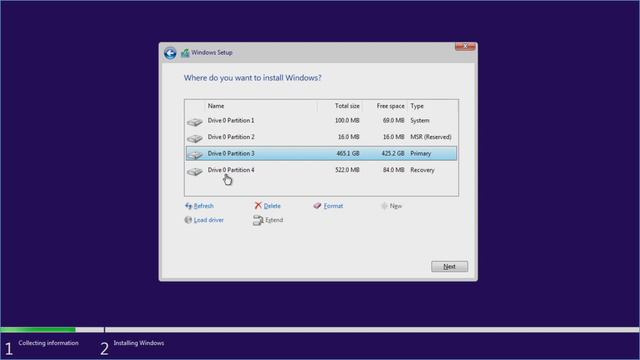Click the Windows Setup title icon
Viewport: 640px width, 360px height.
185,53
